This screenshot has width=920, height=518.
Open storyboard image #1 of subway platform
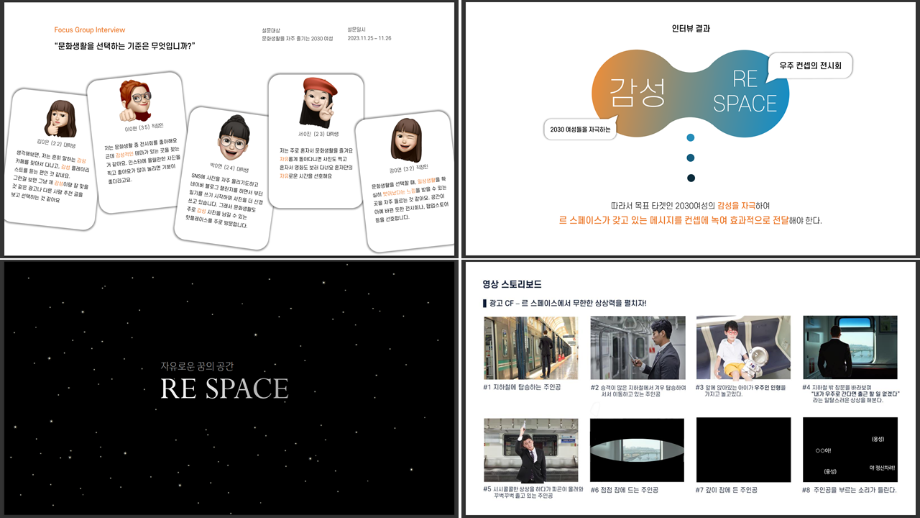(530, 348)
